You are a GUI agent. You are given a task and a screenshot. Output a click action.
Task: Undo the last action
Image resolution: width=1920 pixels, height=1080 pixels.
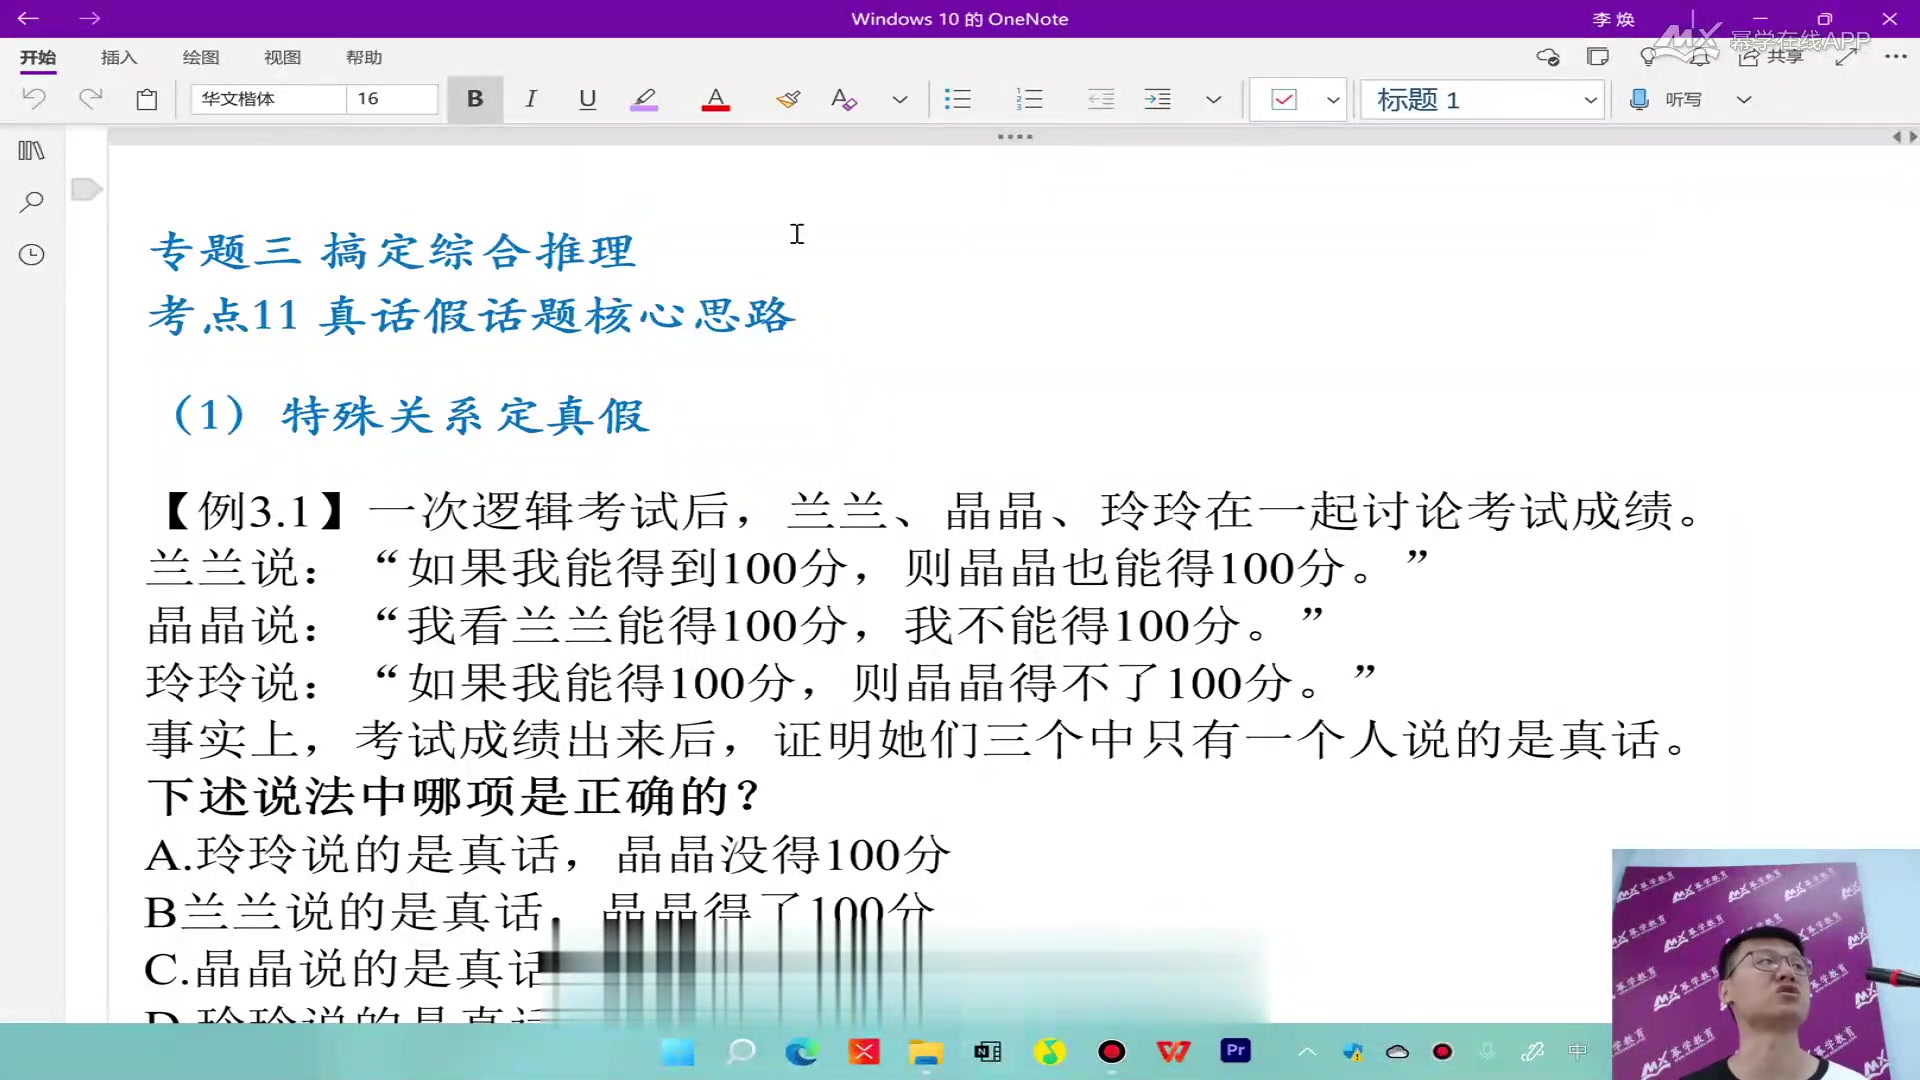34,98
